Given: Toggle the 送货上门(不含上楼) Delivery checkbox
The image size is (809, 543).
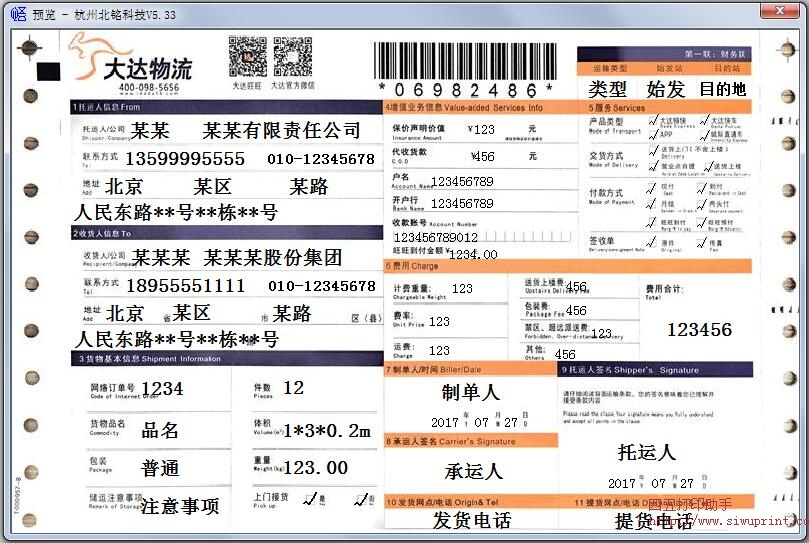Looking at the screenshot, I should tap(653, 150).
